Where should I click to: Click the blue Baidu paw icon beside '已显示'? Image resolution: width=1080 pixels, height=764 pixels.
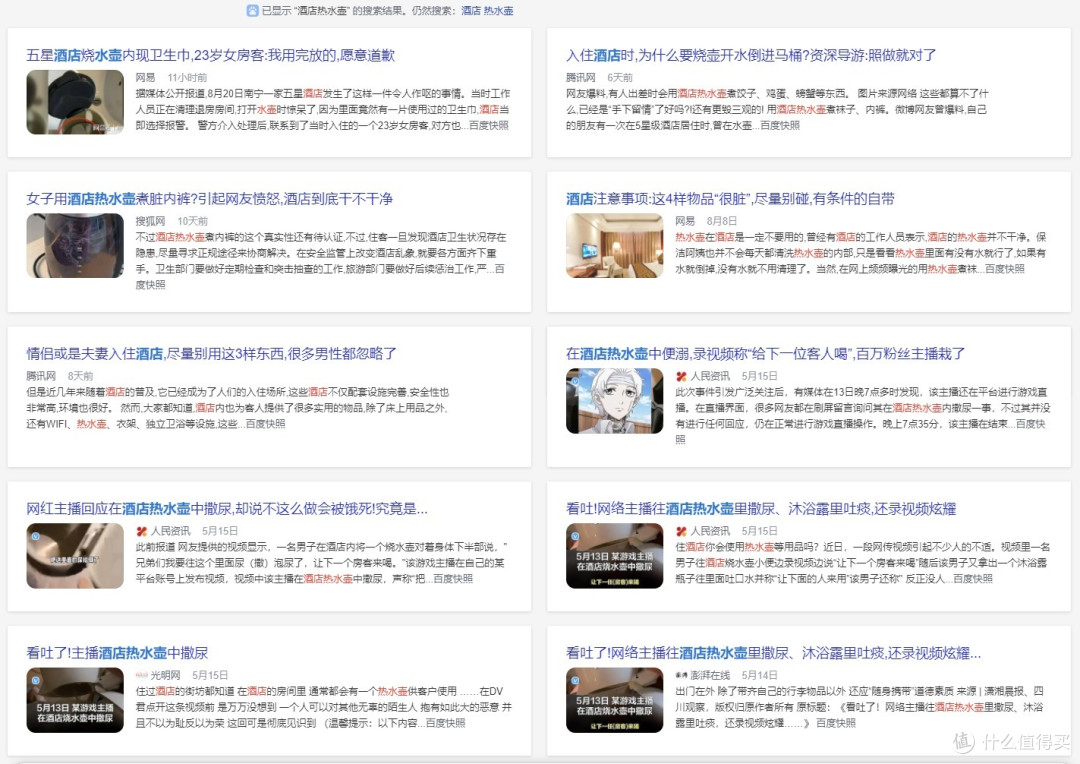click(x=253, y=10)
